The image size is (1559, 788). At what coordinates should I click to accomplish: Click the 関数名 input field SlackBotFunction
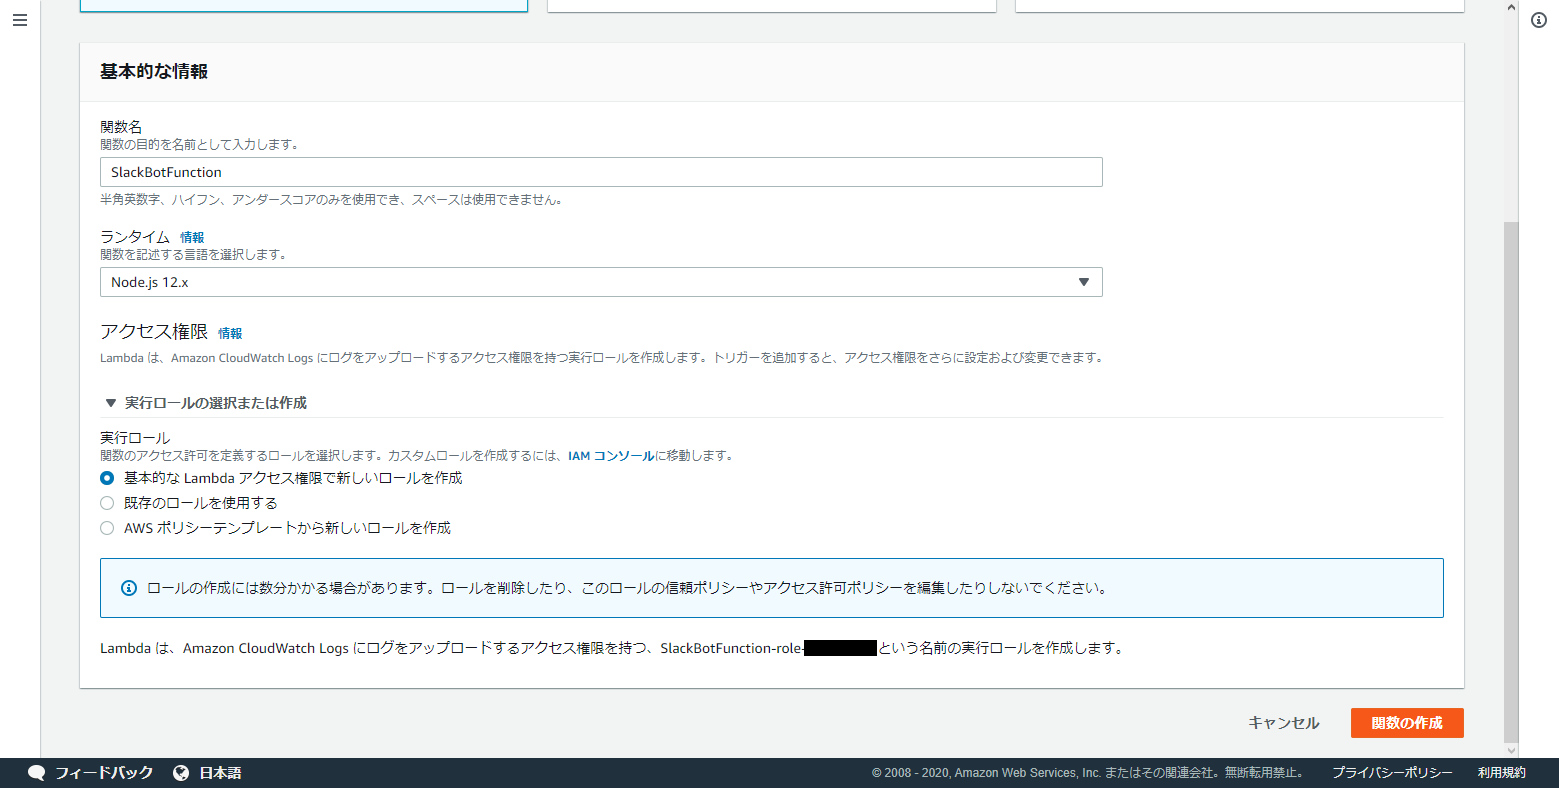tap(601, 172)
